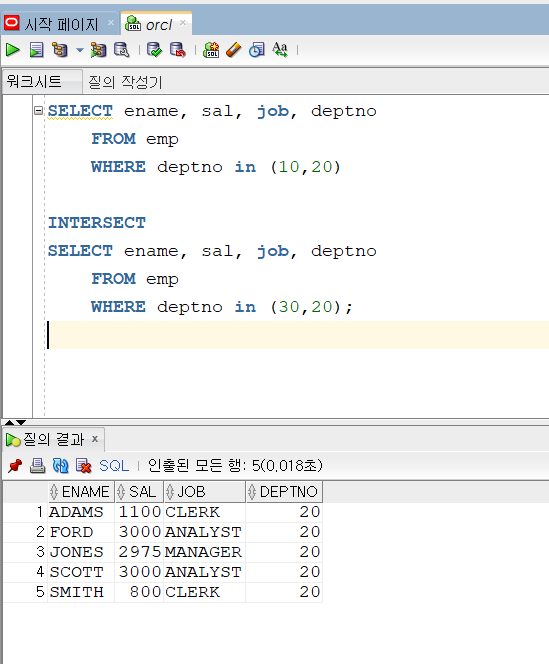This screenshot has width=549, height=664.
Task: Open the Explain Plan dropdown arrow
Action: (80, 50)
